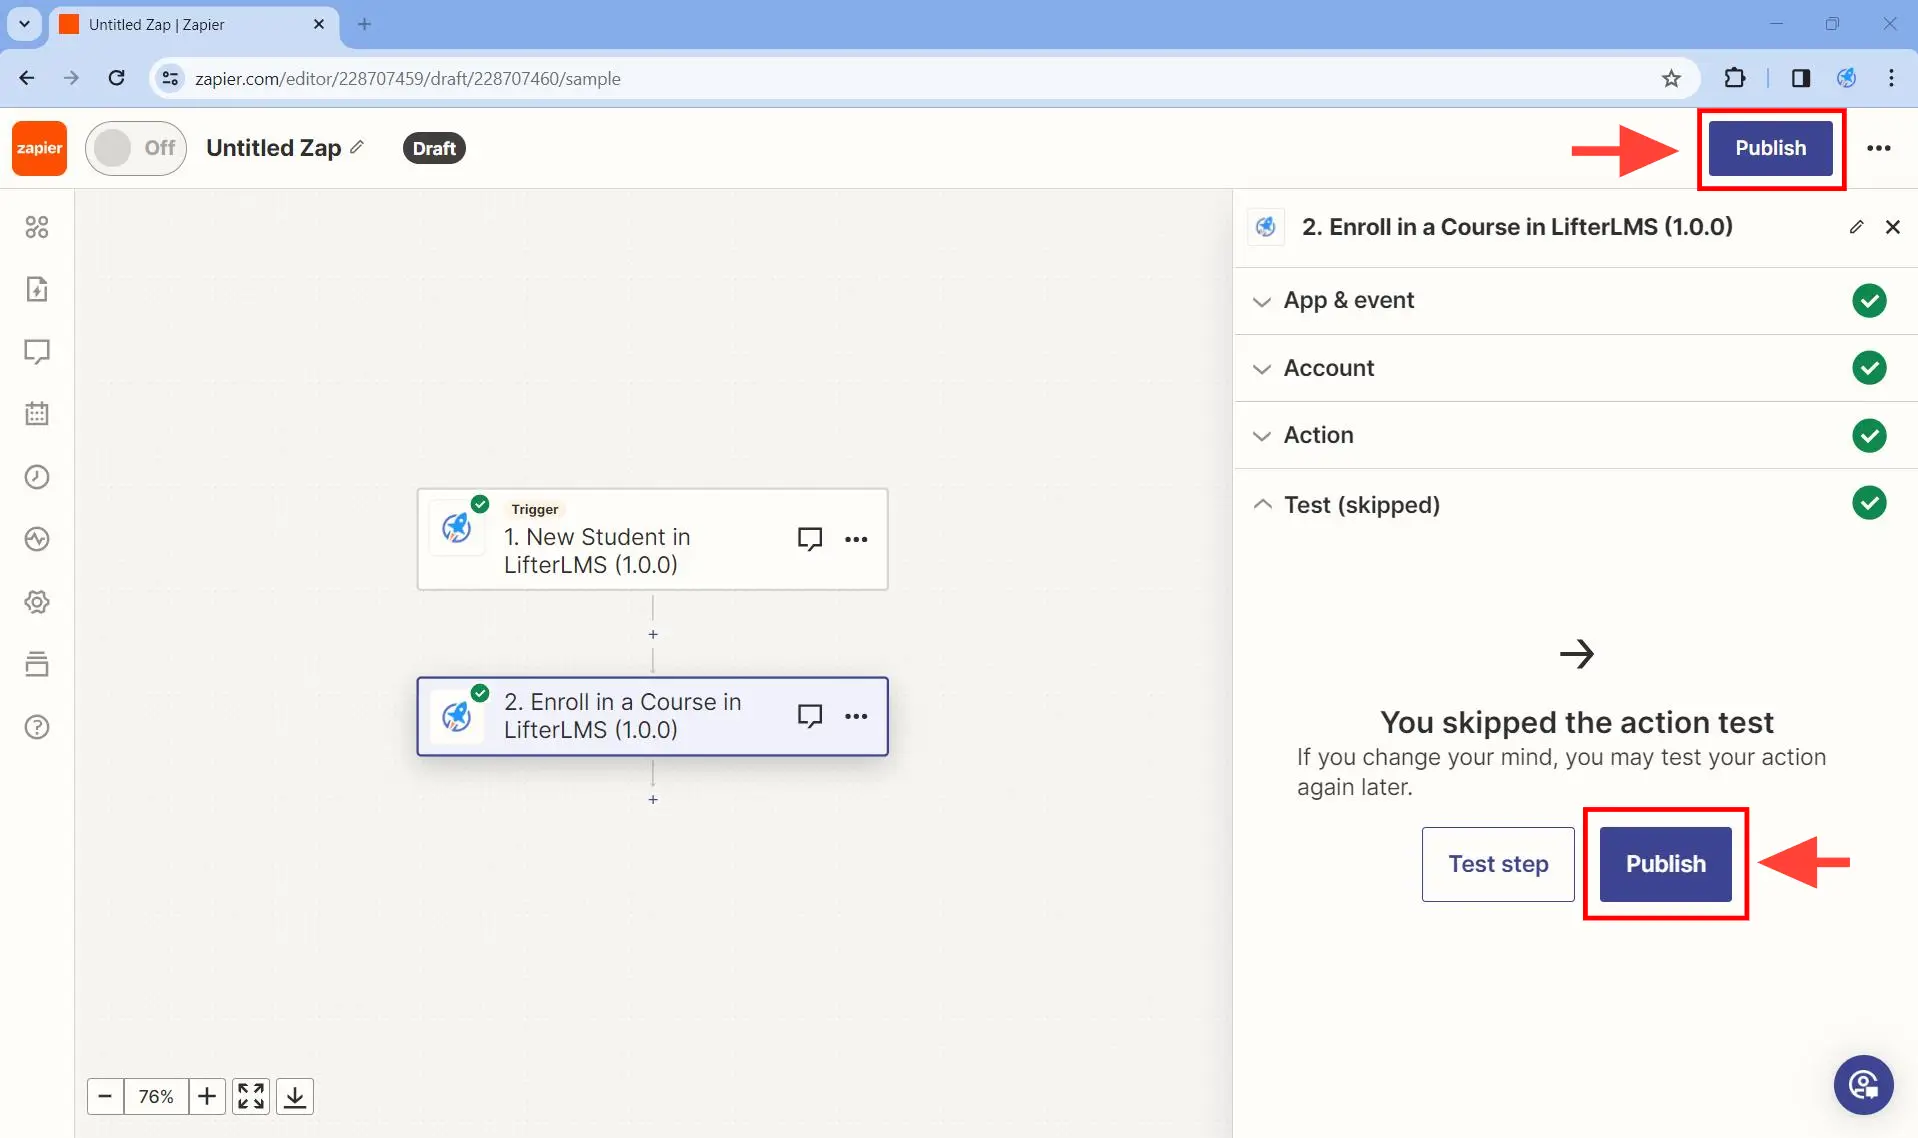This screenshot has height=1138, width=1918.
Task: Rename the step using panel pencil icon
Action: pyautogui.click(x=1856, y=227)
